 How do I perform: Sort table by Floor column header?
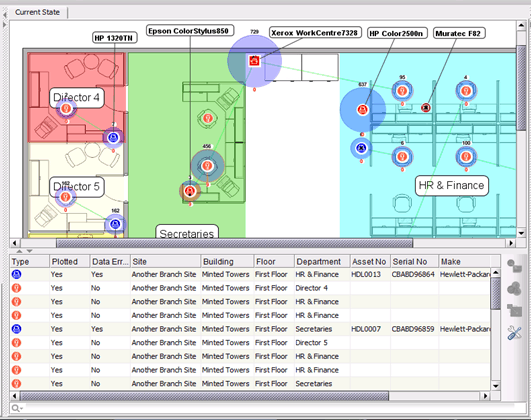tap(274, 261)
